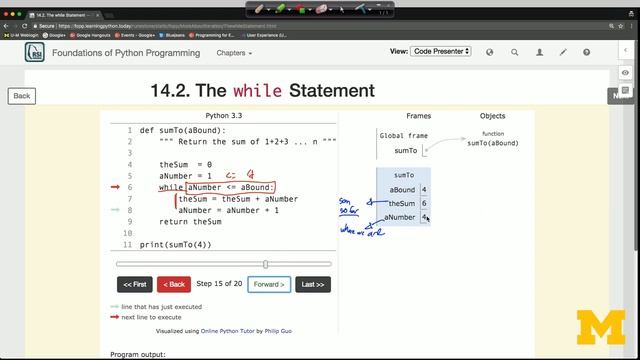Select the 14.2 The while Statement browser tab
This screenshot has height=360, width=640.
pos(63,15)
